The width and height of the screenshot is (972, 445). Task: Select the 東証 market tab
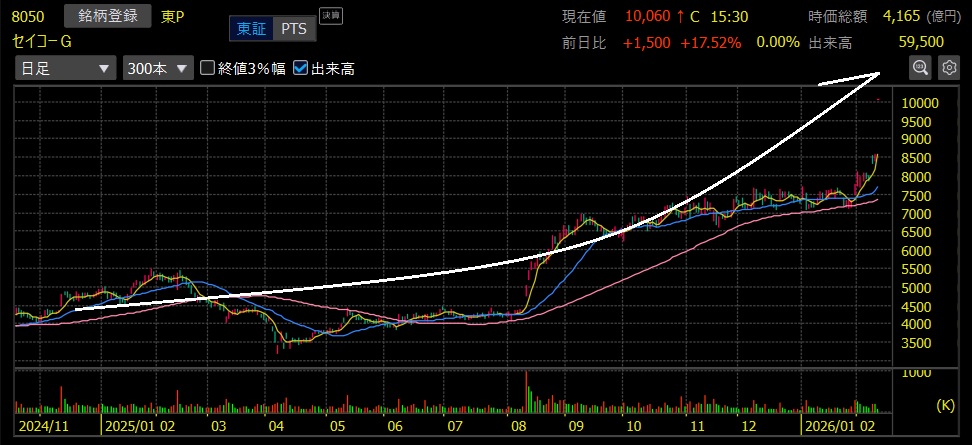(x=251, y=28)
